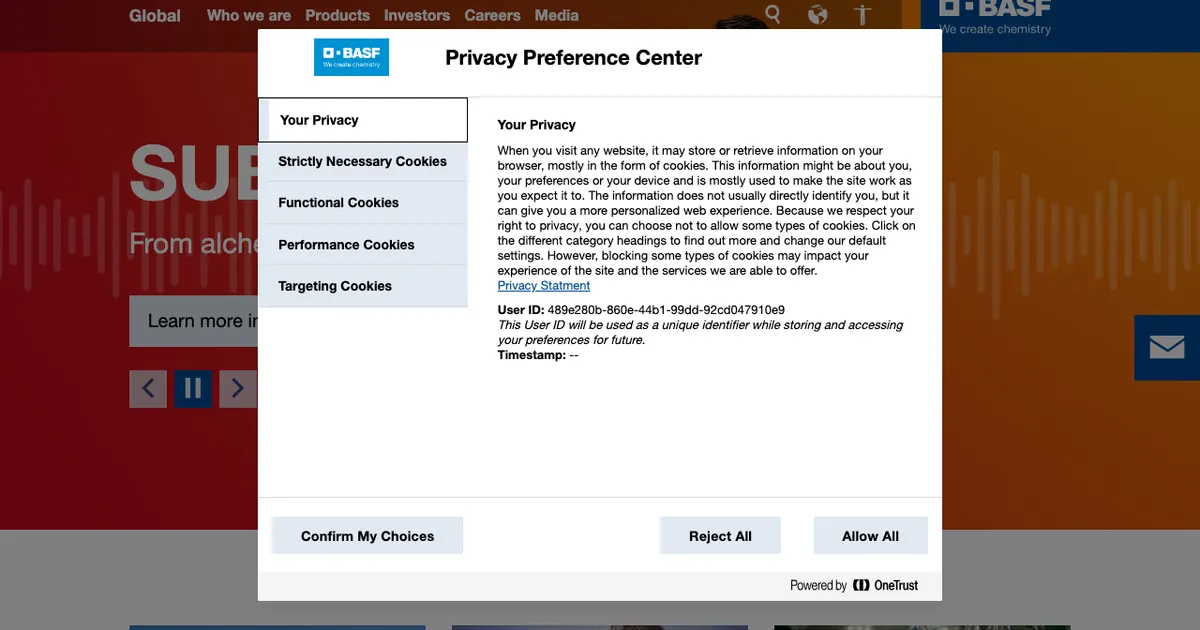This screenshot has height=630, width=1200.
Task: Click the Reject All button
Action: (720, 536)
